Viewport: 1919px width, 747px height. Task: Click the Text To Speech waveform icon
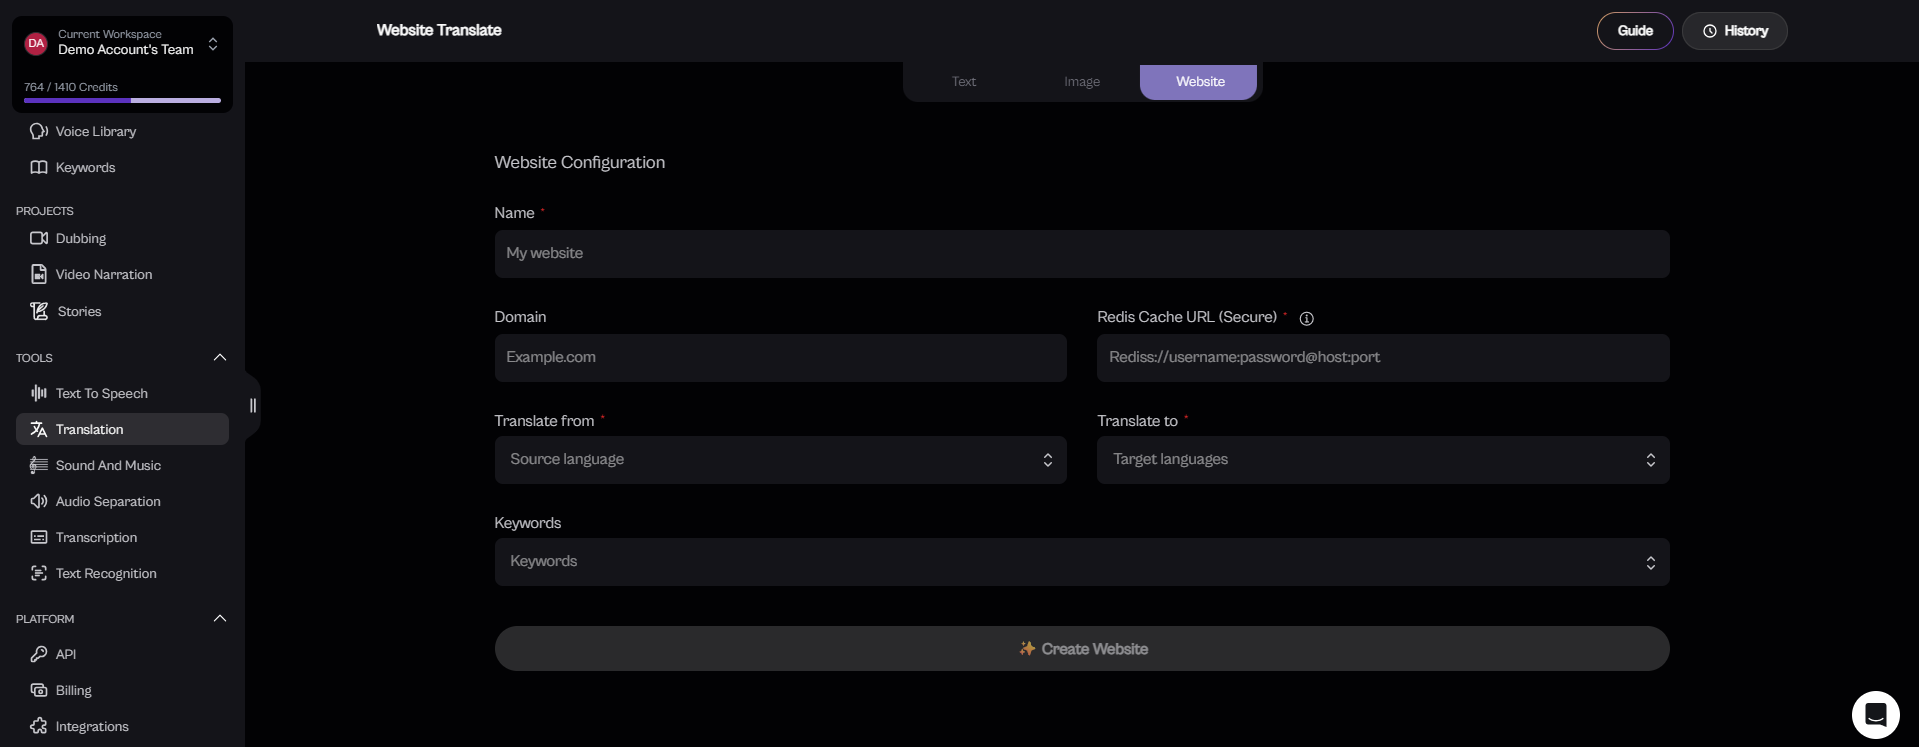pyautogui.click(x=39, y=393)
